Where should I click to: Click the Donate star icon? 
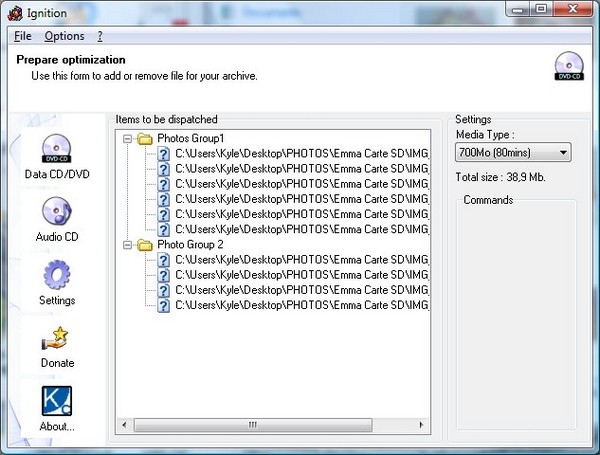coord(57,337)
